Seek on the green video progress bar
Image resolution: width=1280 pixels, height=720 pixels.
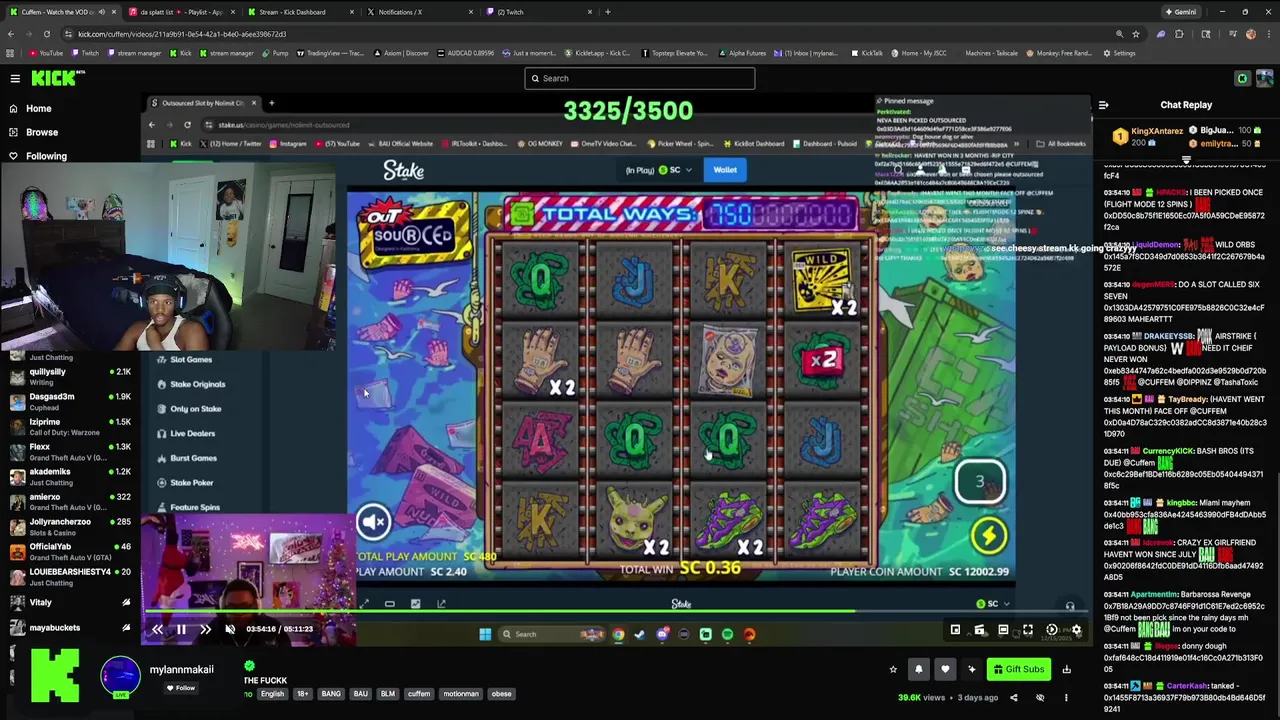pyautogui.click(x=616, y=612)
